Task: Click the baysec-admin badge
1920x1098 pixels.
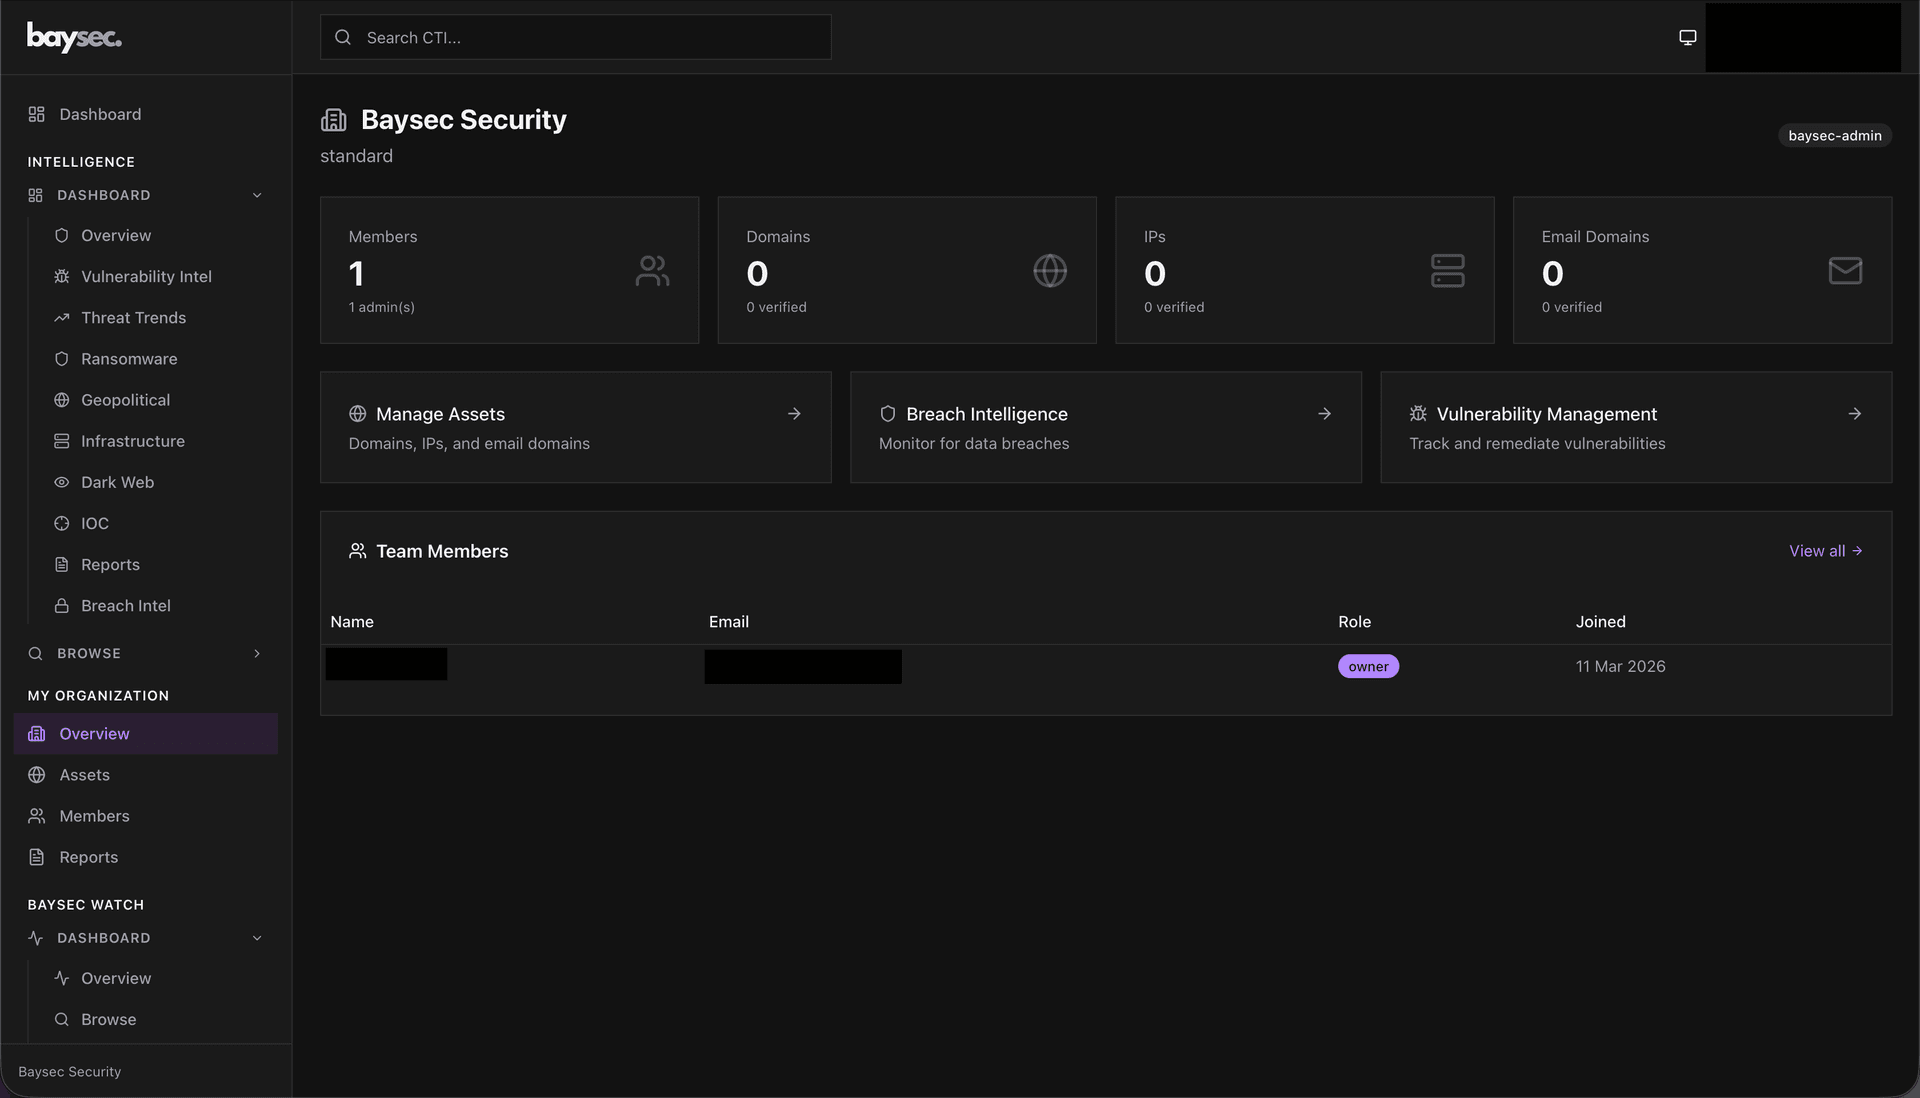Action: click(x=1834, y=136)
